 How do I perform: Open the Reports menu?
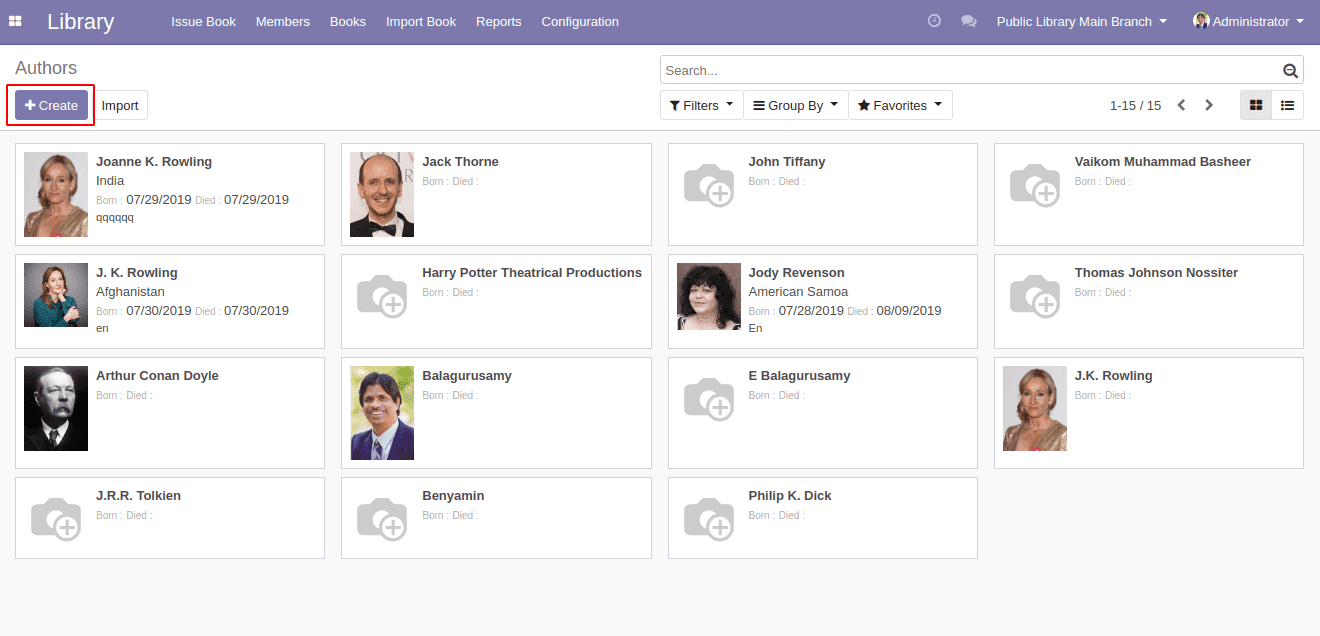tap(499, 21)
